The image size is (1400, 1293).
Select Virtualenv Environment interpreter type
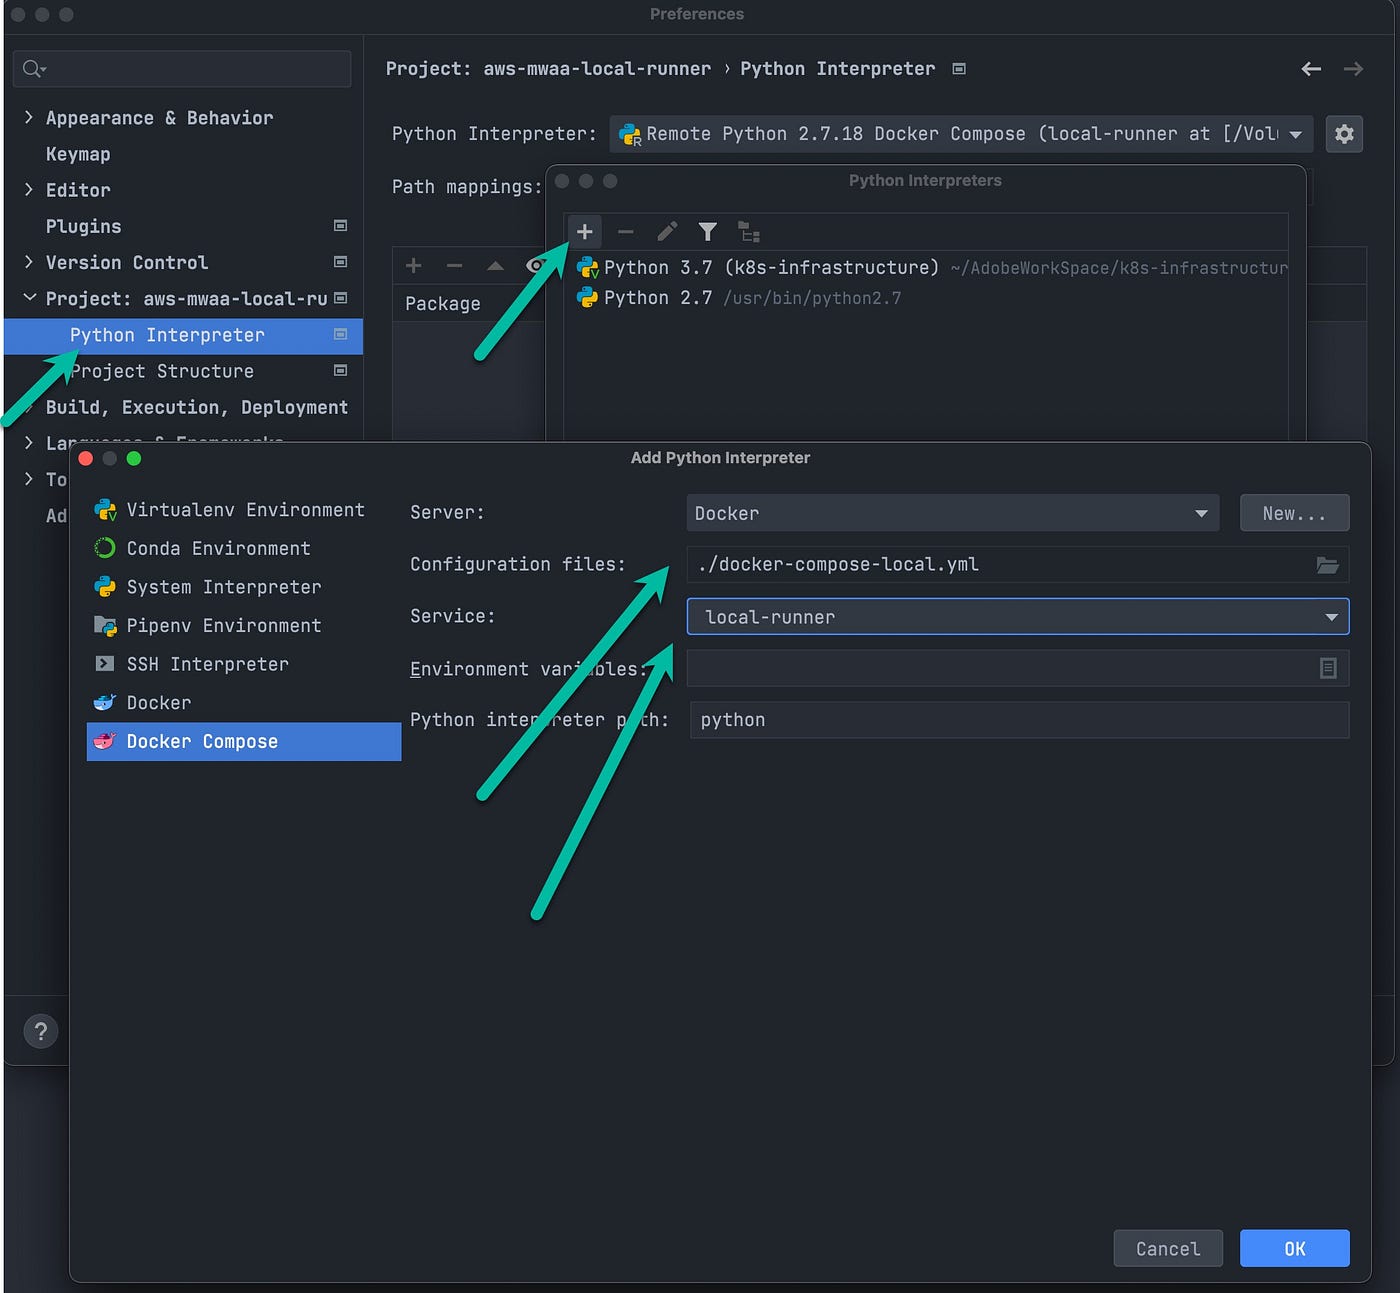pyautogui.click(x=244, y=510)
